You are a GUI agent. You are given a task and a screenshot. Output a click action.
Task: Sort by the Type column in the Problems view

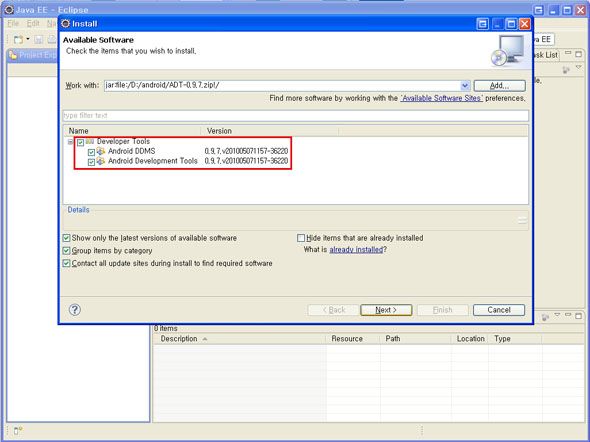point(515,339)
